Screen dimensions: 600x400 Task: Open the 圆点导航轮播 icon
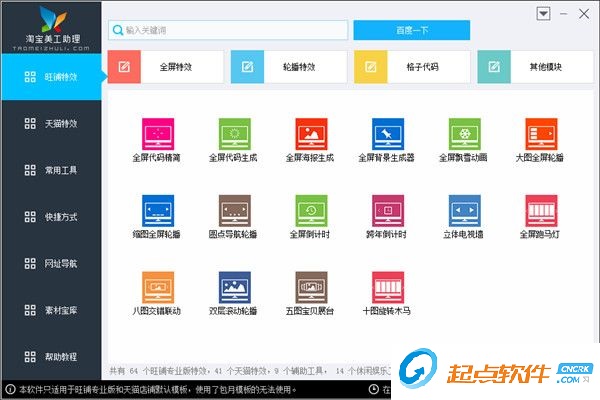tap(235, 211)
